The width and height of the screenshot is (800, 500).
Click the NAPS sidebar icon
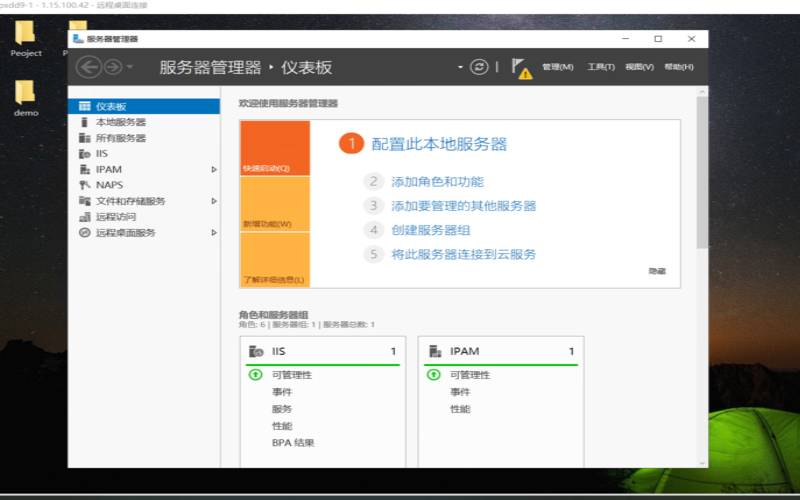[85, 185]
